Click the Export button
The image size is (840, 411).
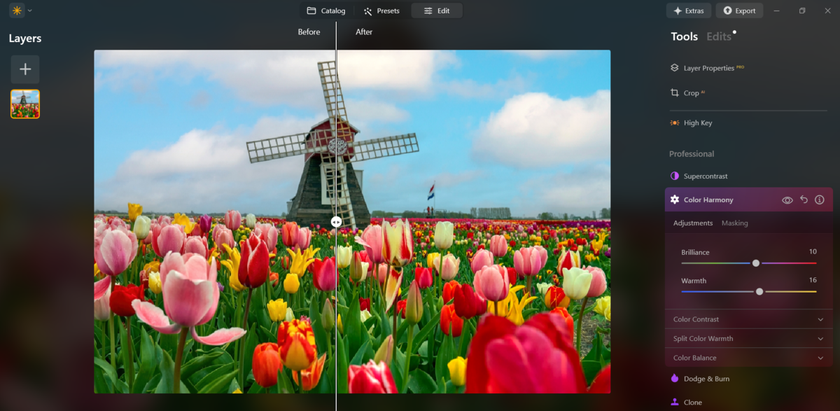click(x=739, y=11)
